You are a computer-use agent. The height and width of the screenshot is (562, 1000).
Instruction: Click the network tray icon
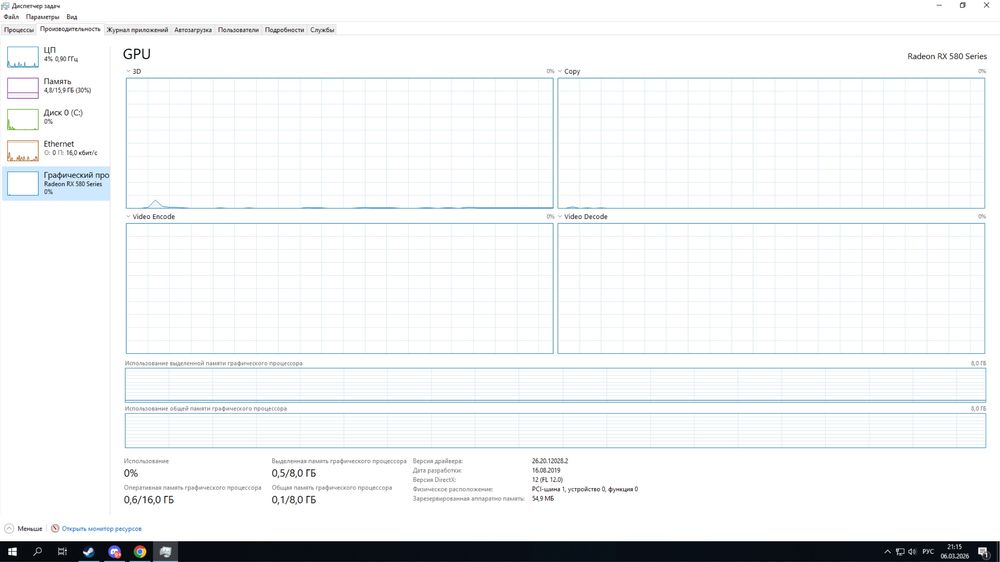[x=900, y=552]
